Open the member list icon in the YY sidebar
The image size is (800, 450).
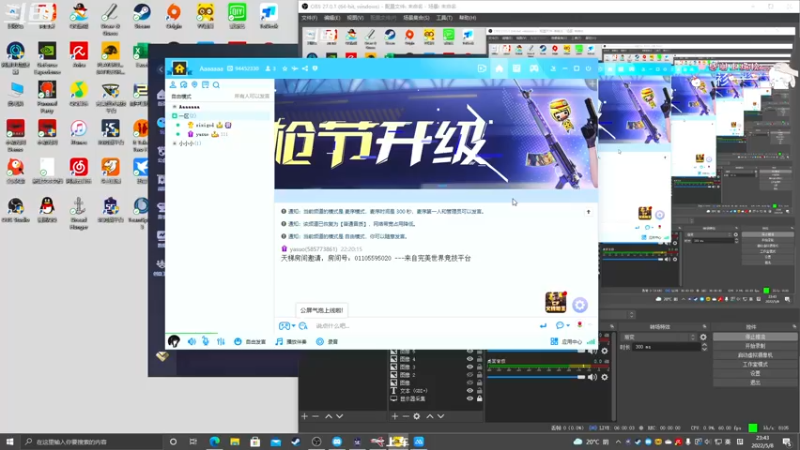point(173,85)
